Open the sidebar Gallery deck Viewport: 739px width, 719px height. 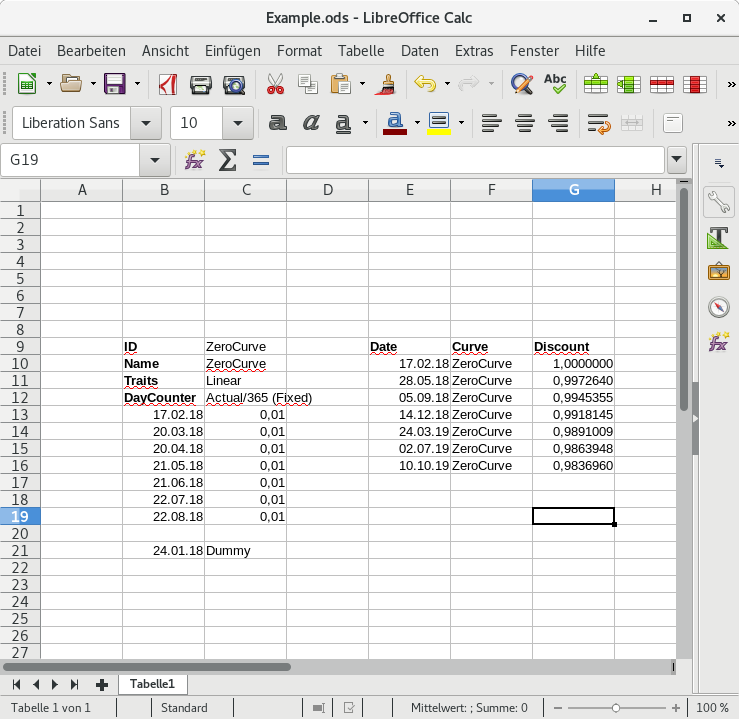pyautogui.click(x=719, y=272)
